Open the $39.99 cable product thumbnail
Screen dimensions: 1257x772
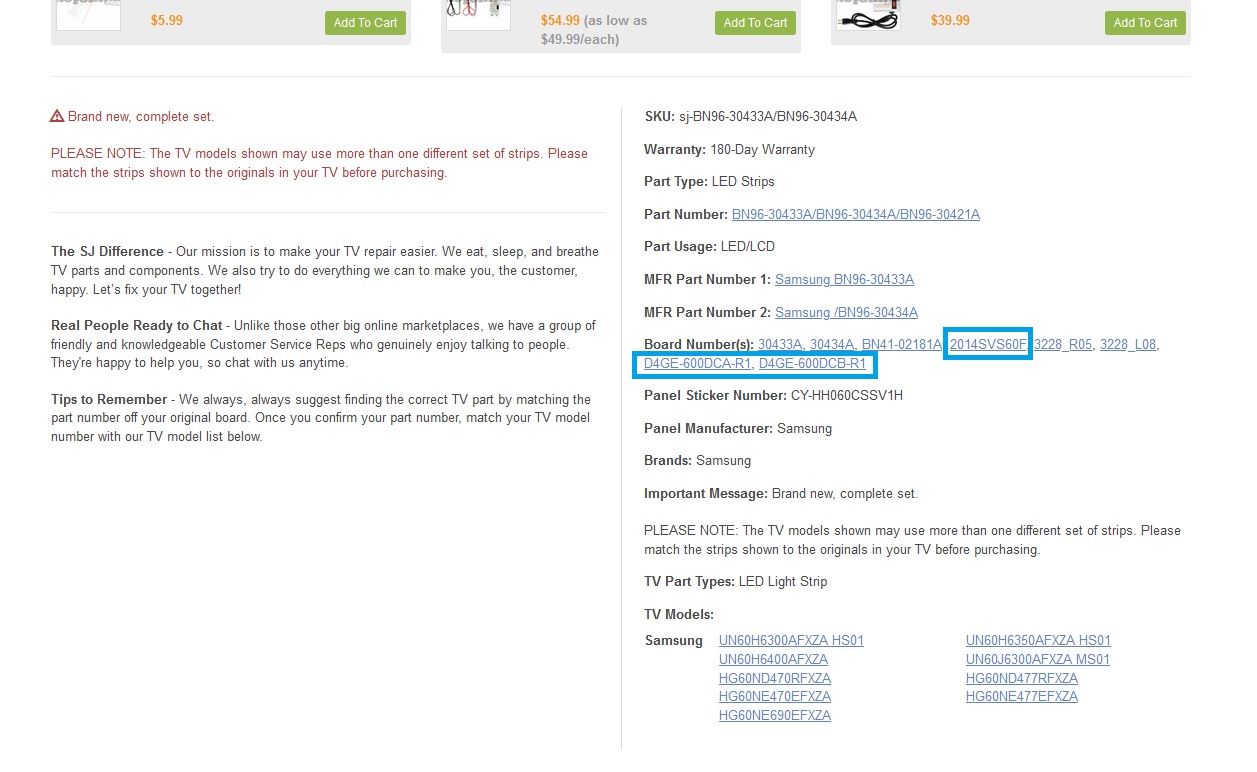tap(868, 15)
